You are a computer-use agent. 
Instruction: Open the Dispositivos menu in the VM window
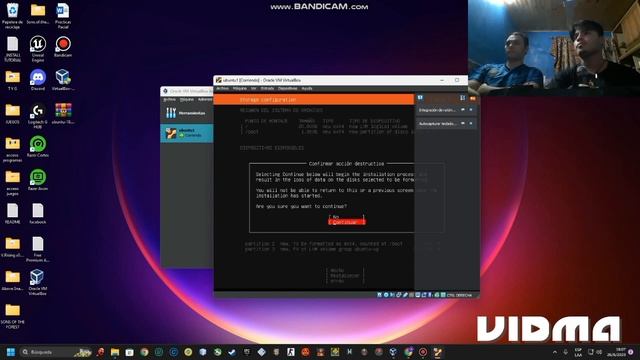pyautogui.click(x=288, y=89)
